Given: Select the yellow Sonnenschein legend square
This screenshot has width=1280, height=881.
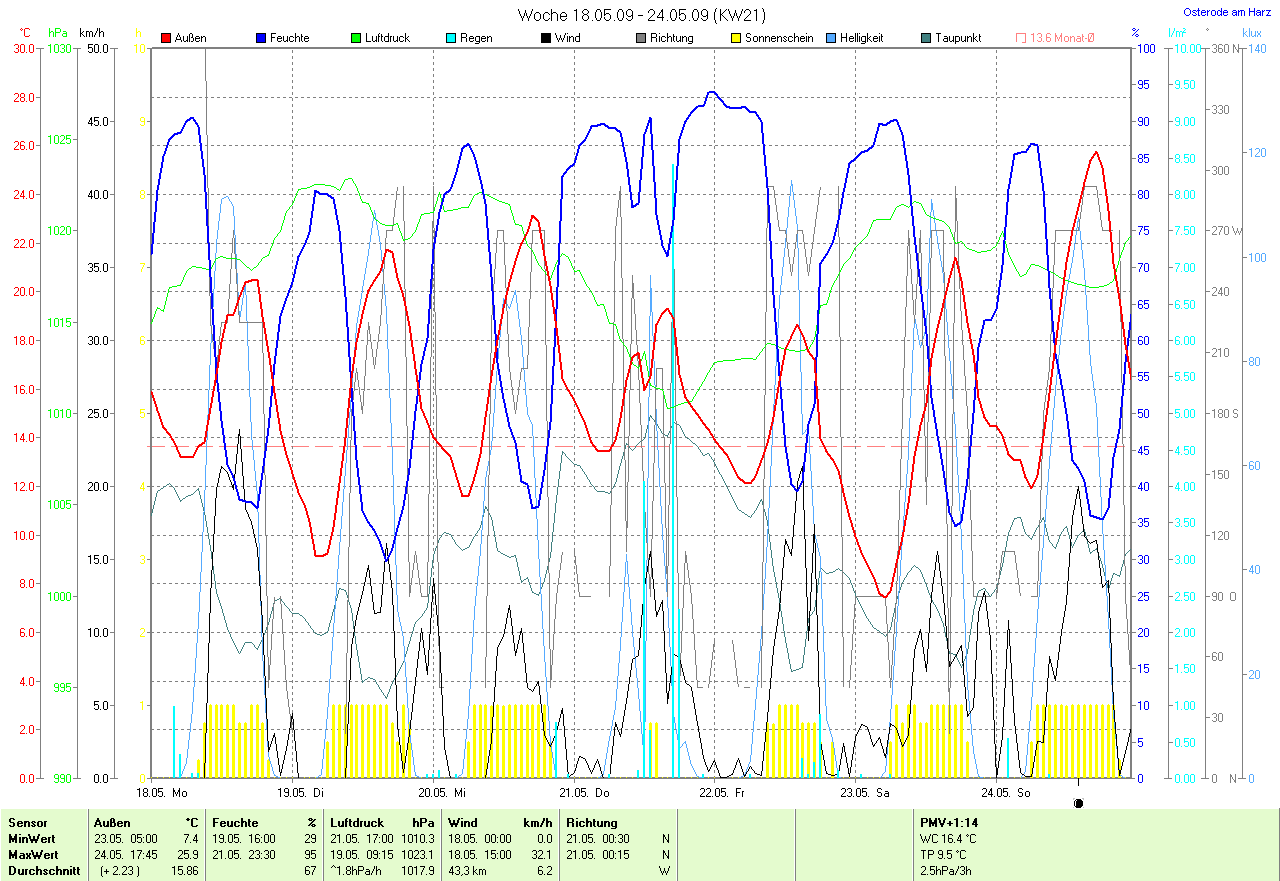Looking at the screenshot, I should [736, 38].
